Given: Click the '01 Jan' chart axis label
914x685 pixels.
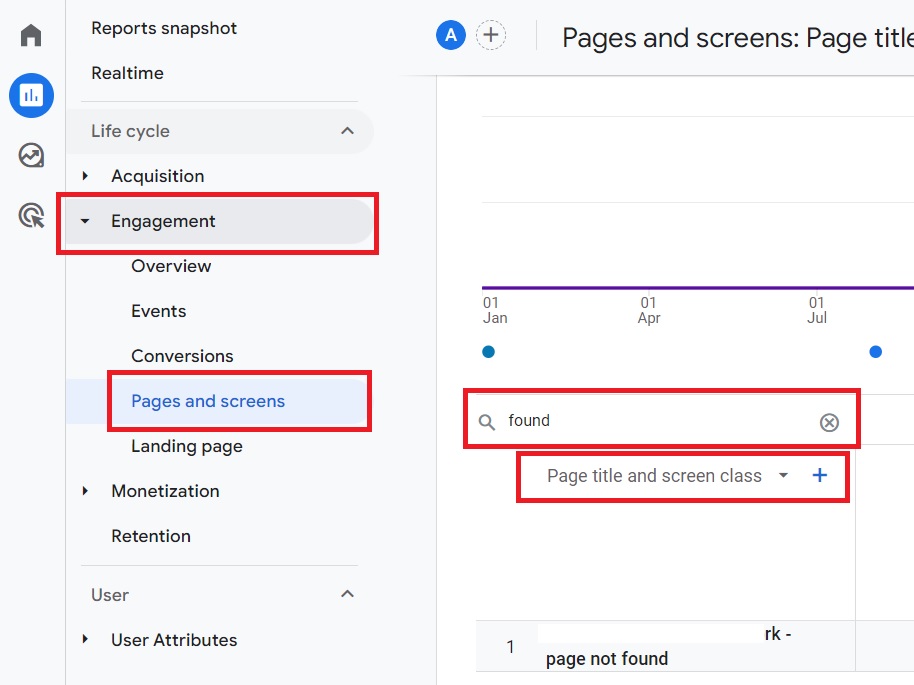Looking at the screenshot, I should point(495,310).
